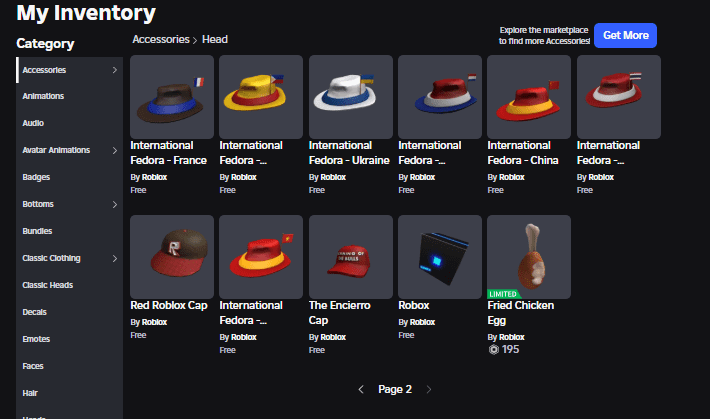Open the Faces category

pyautogui.click(x=70, y=366)
